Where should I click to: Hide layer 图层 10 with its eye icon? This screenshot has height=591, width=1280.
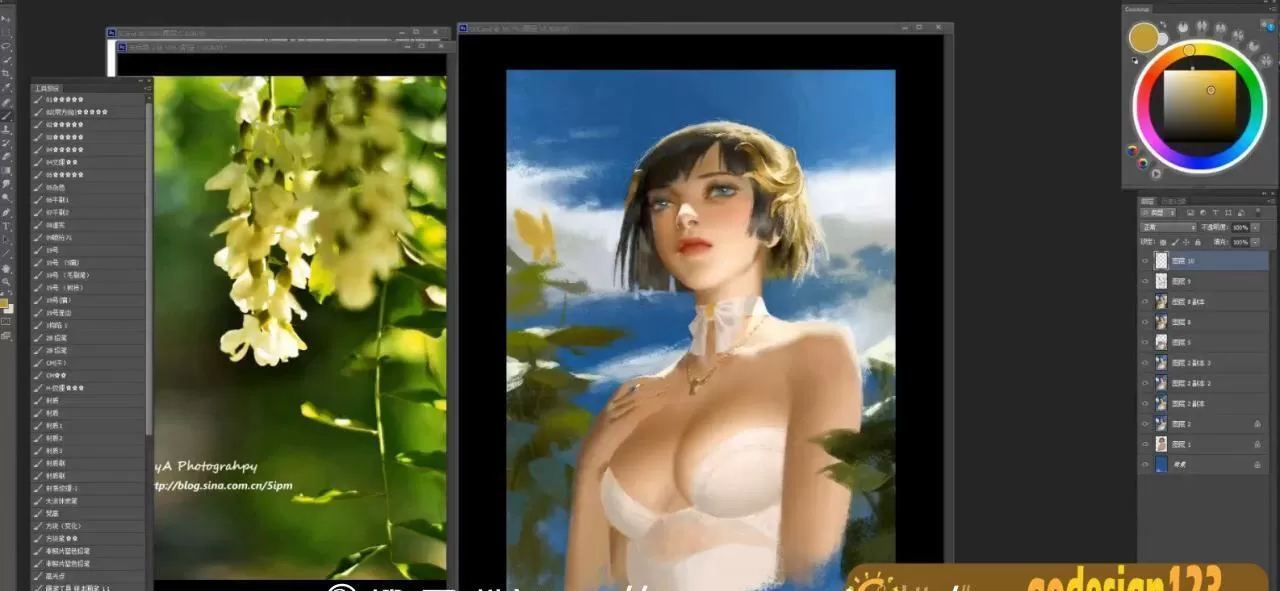1145,260
